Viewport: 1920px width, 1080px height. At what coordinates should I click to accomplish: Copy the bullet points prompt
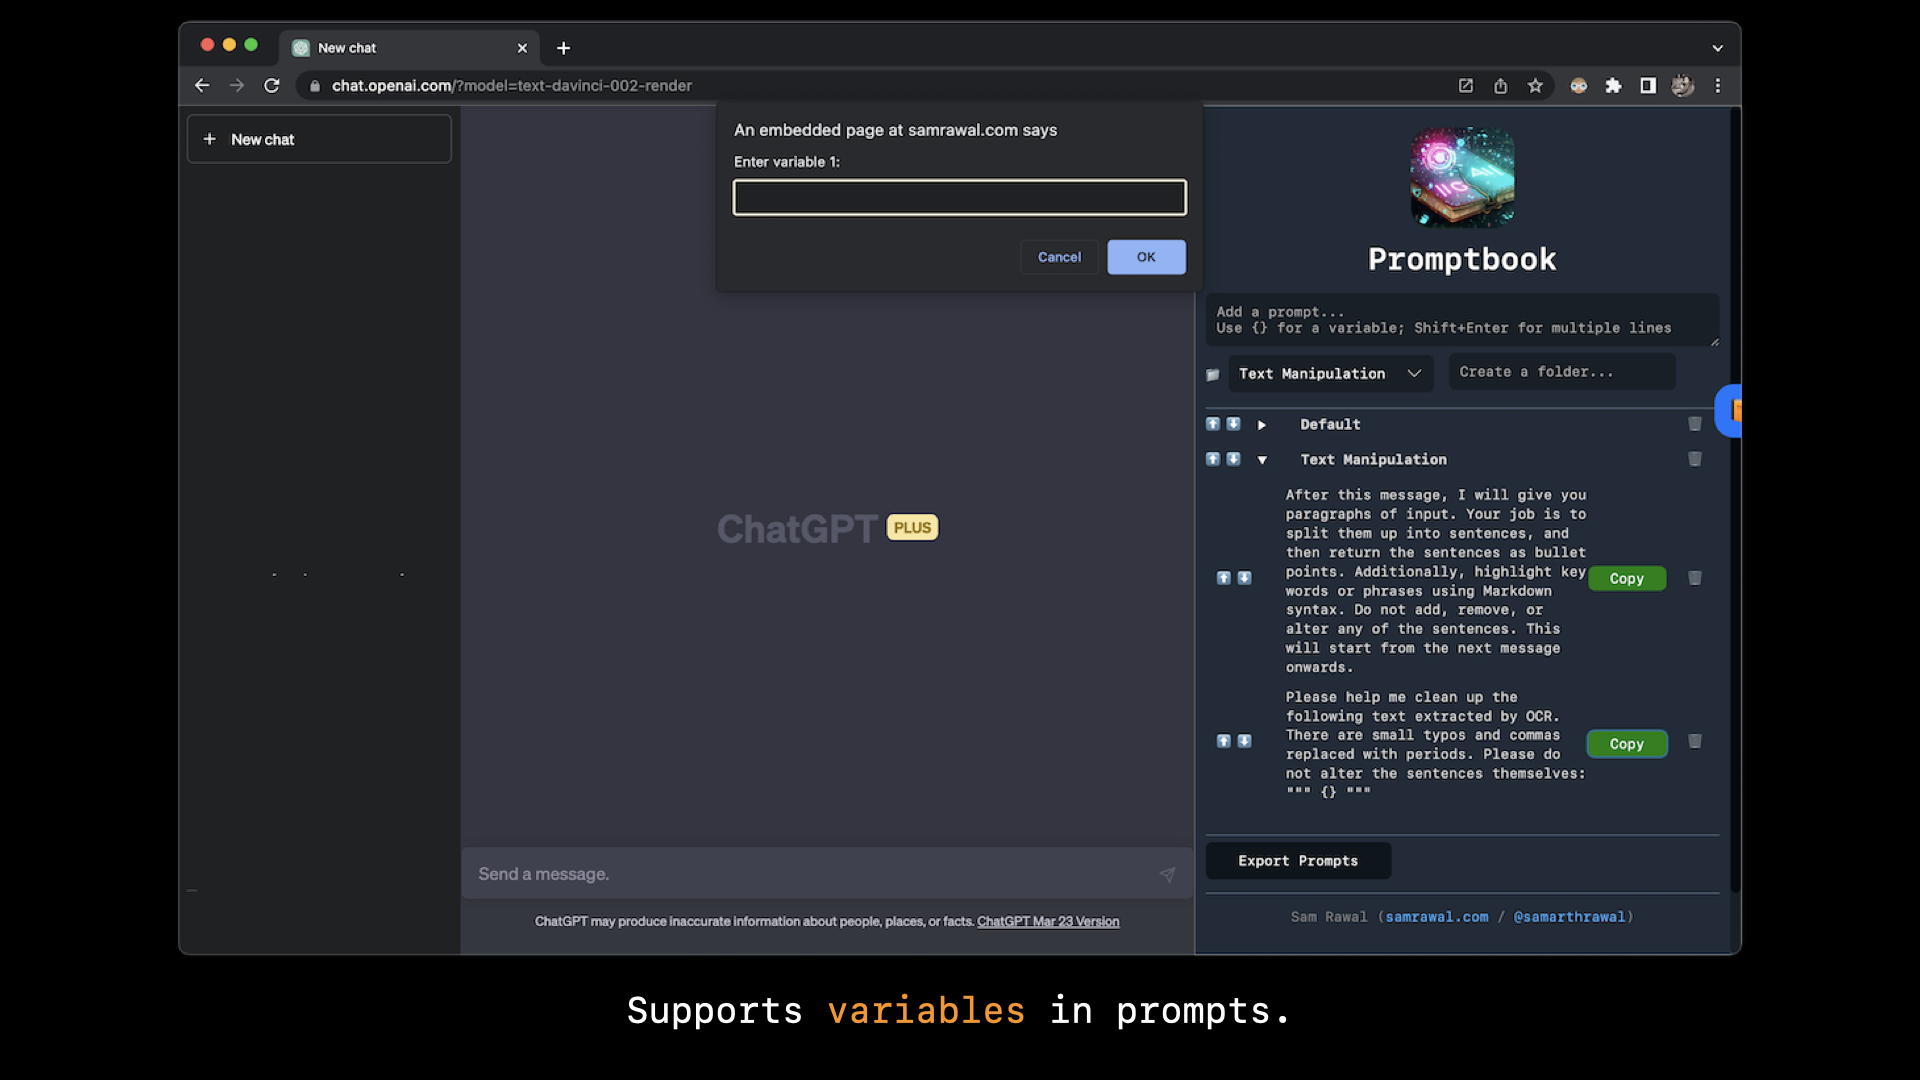click(x=1627, y=578)
